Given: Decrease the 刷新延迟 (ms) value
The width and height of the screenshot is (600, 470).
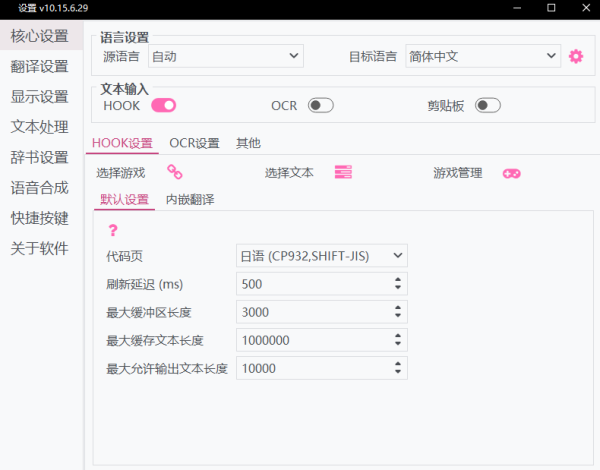Looking at the screenshot, I should pos(398,287).
